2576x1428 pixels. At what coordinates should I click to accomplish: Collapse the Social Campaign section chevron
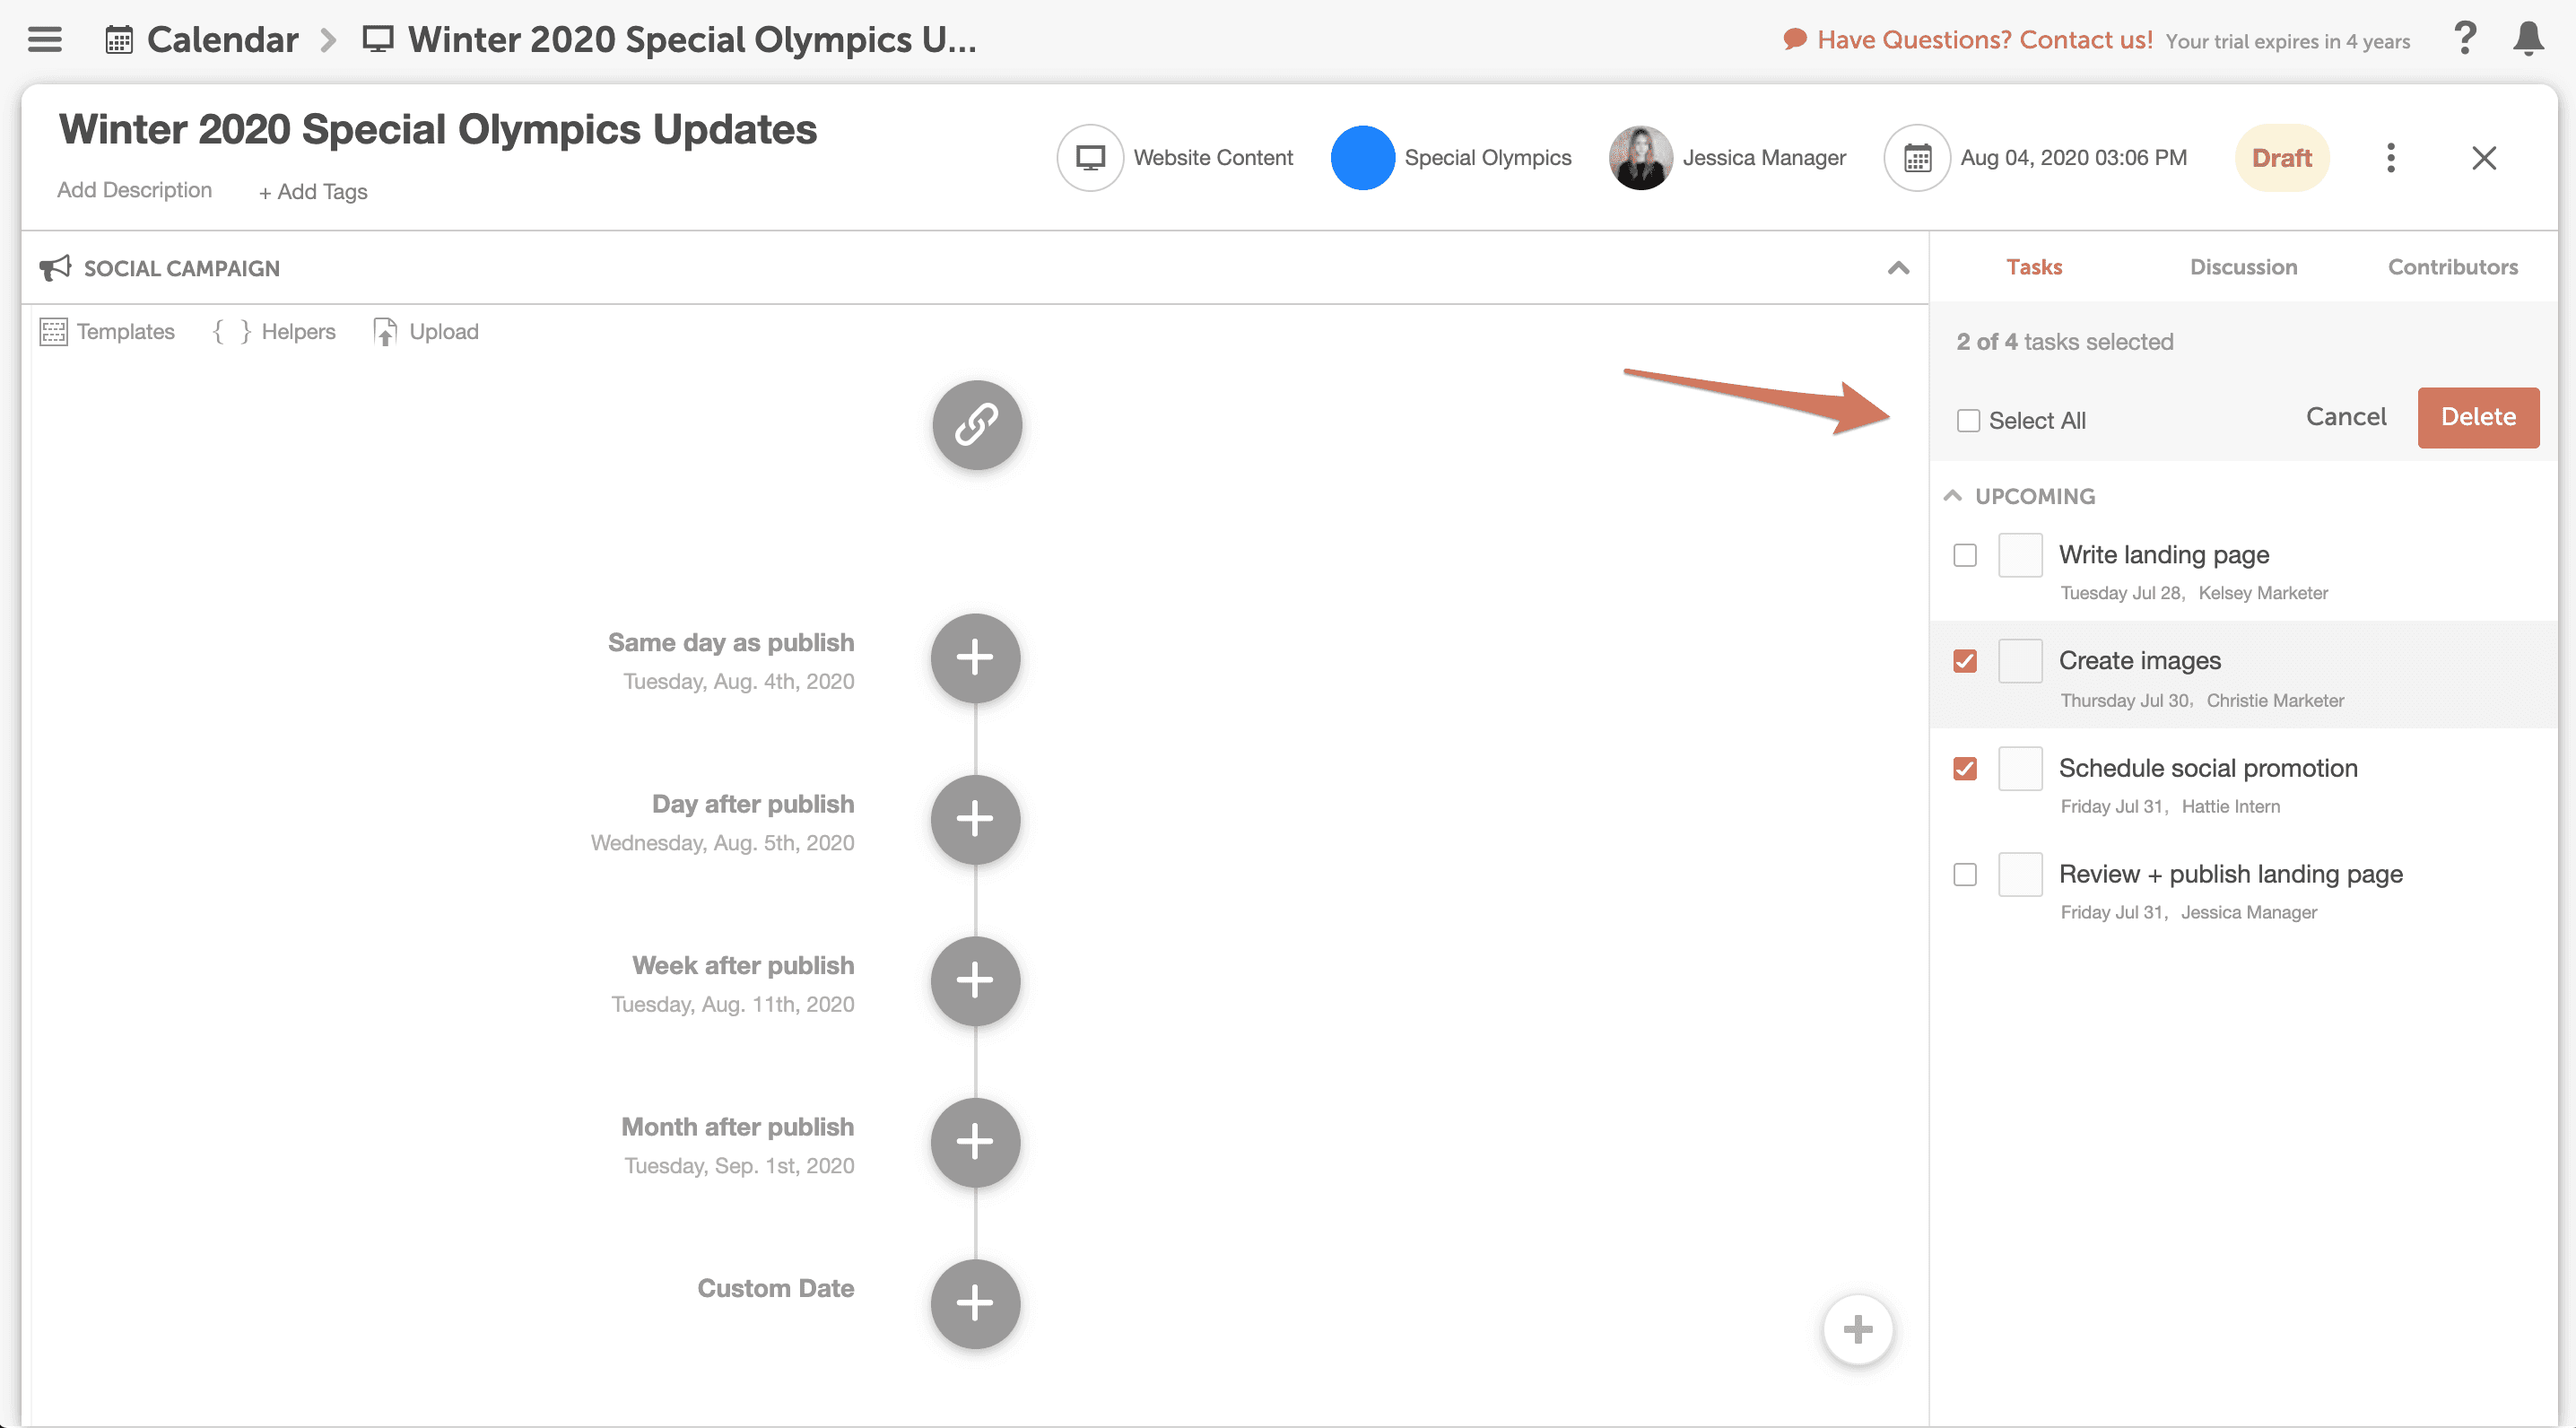coord(1898,268)
